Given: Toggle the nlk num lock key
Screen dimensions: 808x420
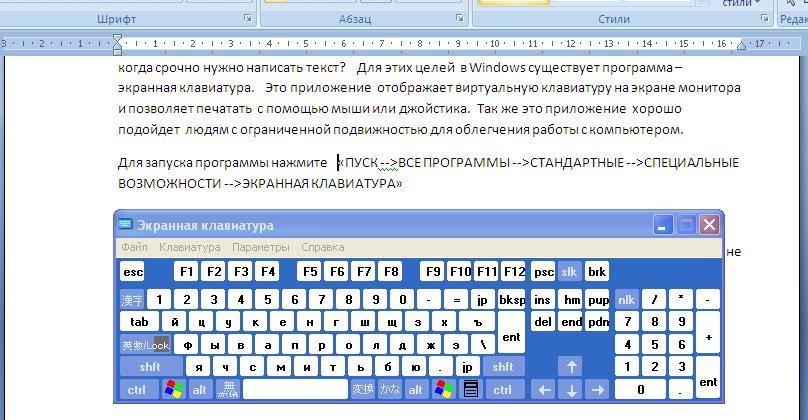Looking at the screenshot, I should [x=627, y=299].
